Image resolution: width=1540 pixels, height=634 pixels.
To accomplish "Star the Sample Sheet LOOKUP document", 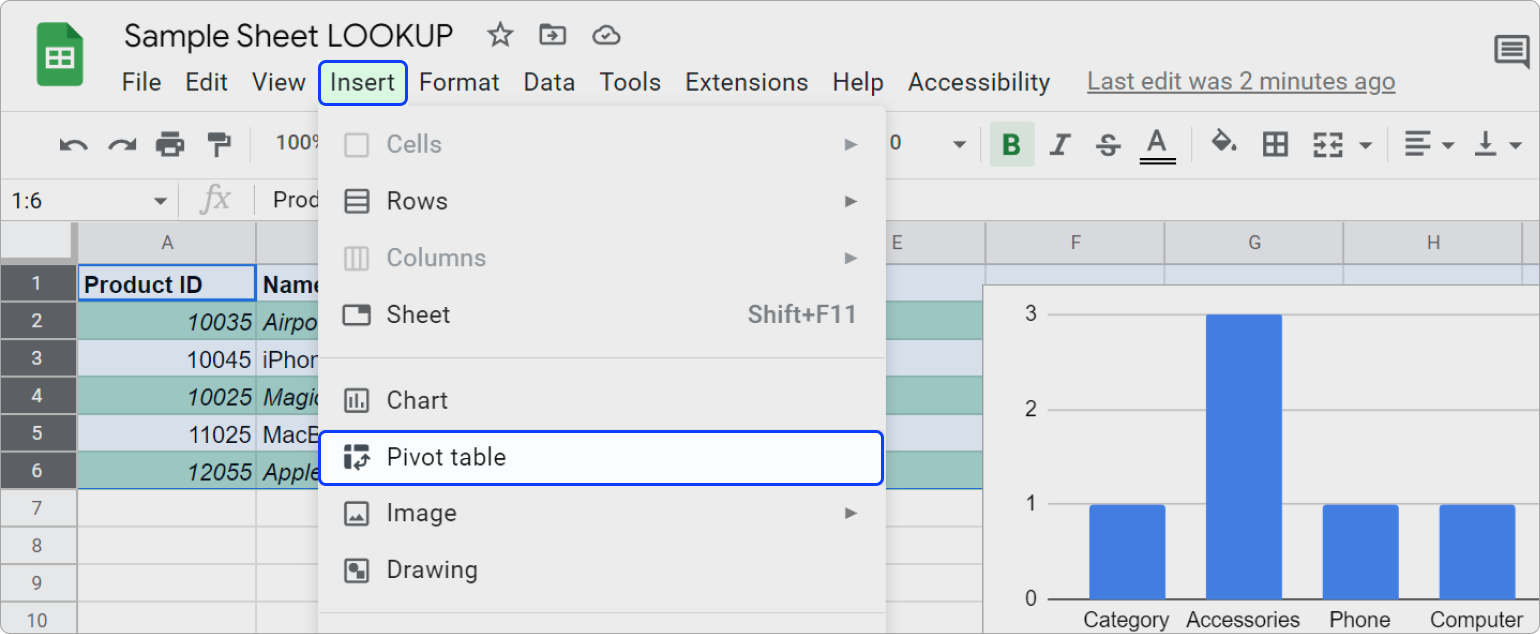I will 499,36.
